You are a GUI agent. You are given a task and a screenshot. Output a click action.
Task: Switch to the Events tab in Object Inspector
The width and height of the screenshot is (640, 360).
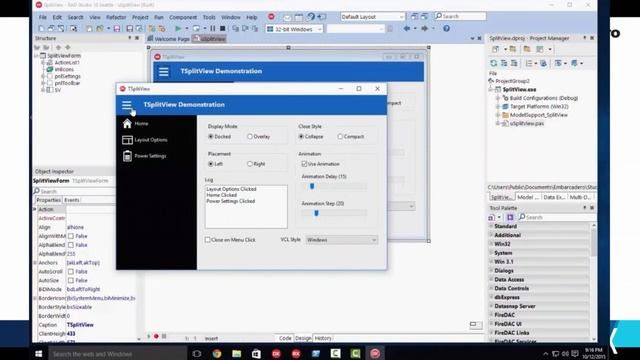(71, 200)
